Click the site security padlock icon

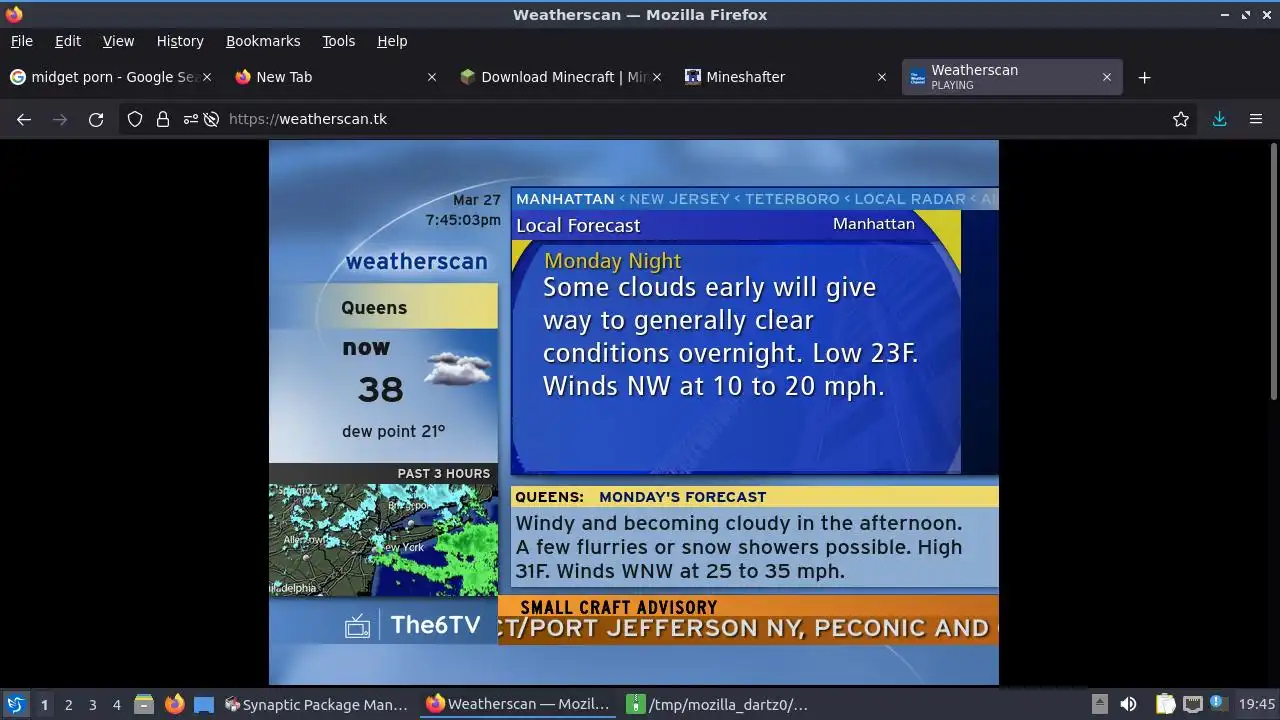(x=163, y=119)
